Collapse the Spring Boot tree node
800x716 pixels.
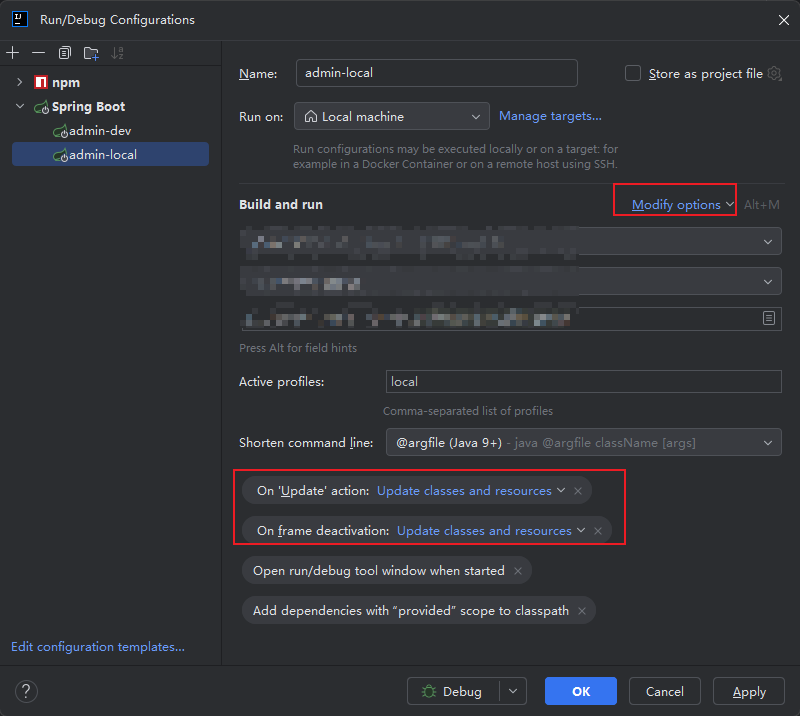[20, 106]
